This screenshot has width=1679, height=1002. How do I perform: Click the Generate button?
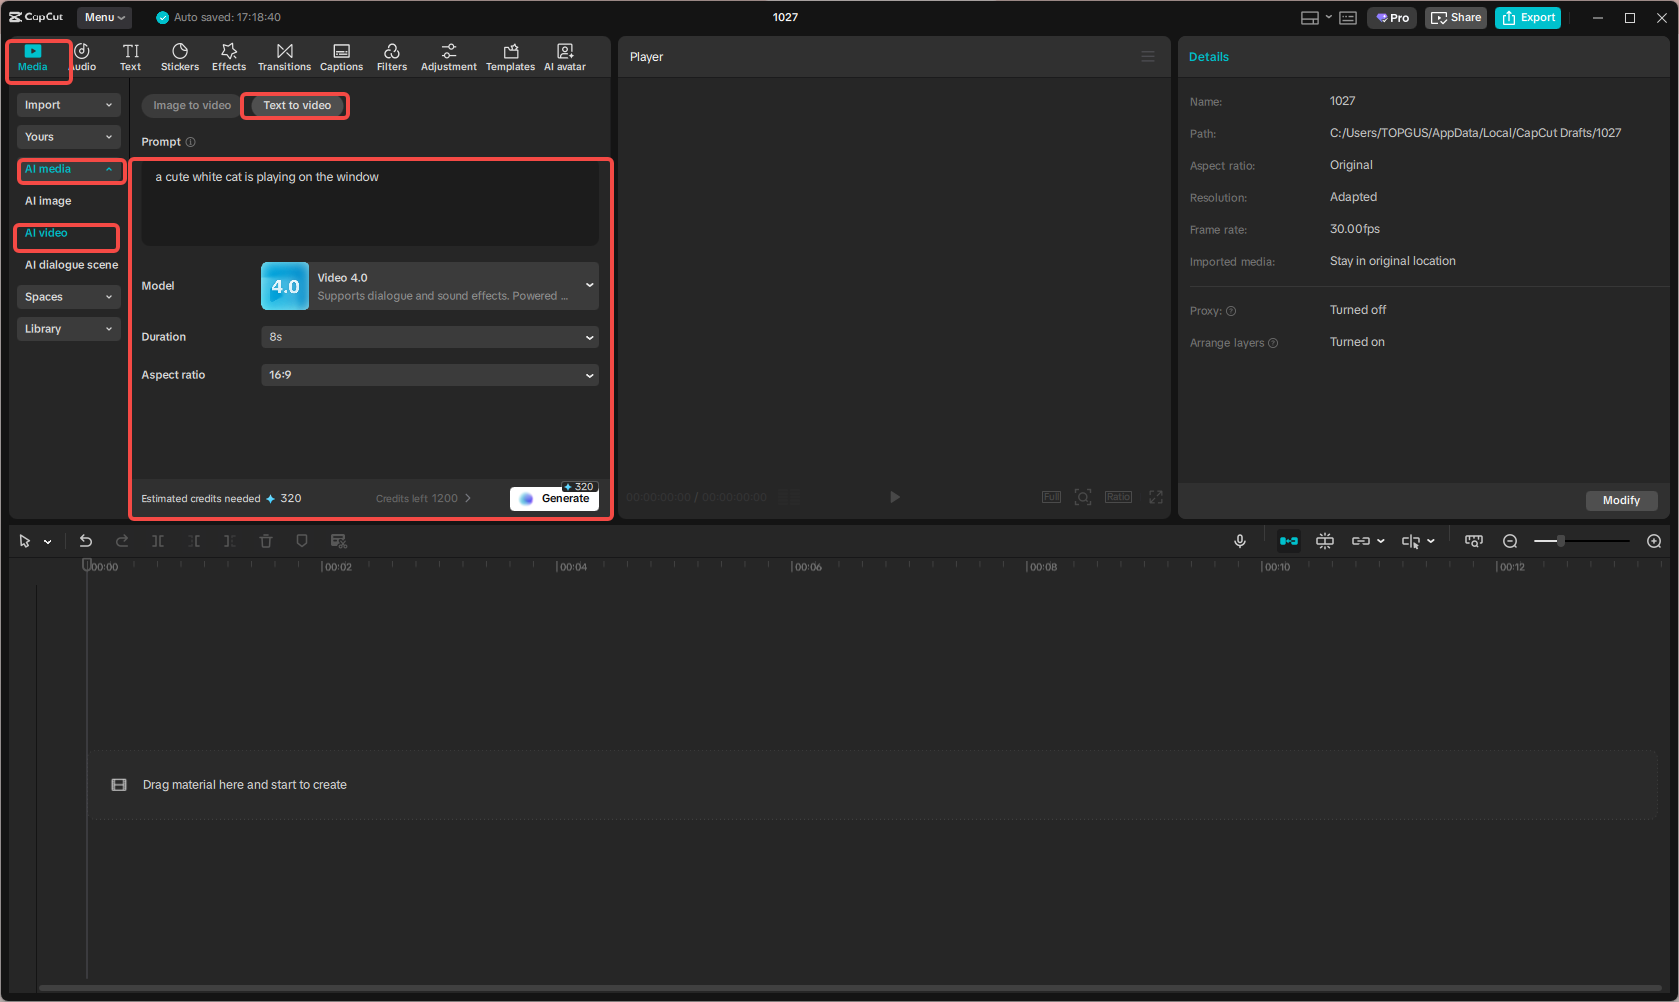click(554, 498)
